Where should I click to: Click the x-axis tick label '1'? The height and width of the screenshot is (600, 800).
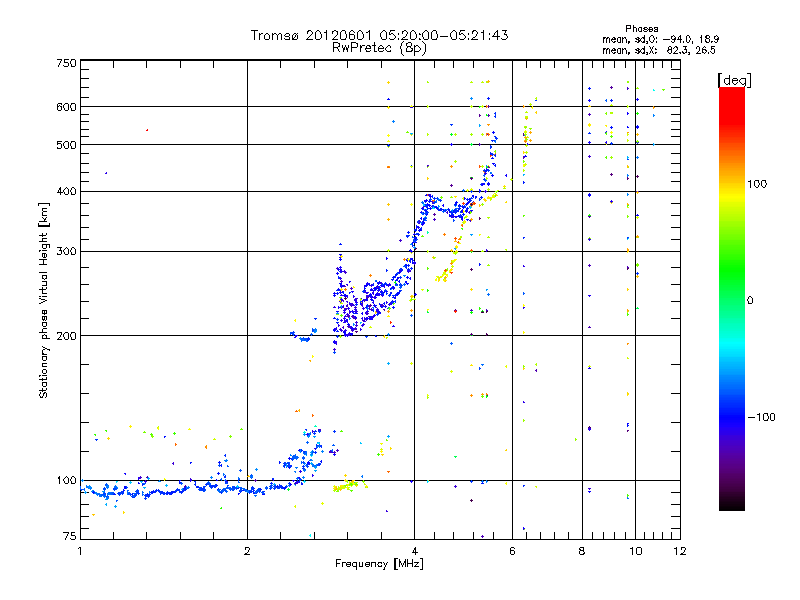pyautogui.click(x=80, y=551)
